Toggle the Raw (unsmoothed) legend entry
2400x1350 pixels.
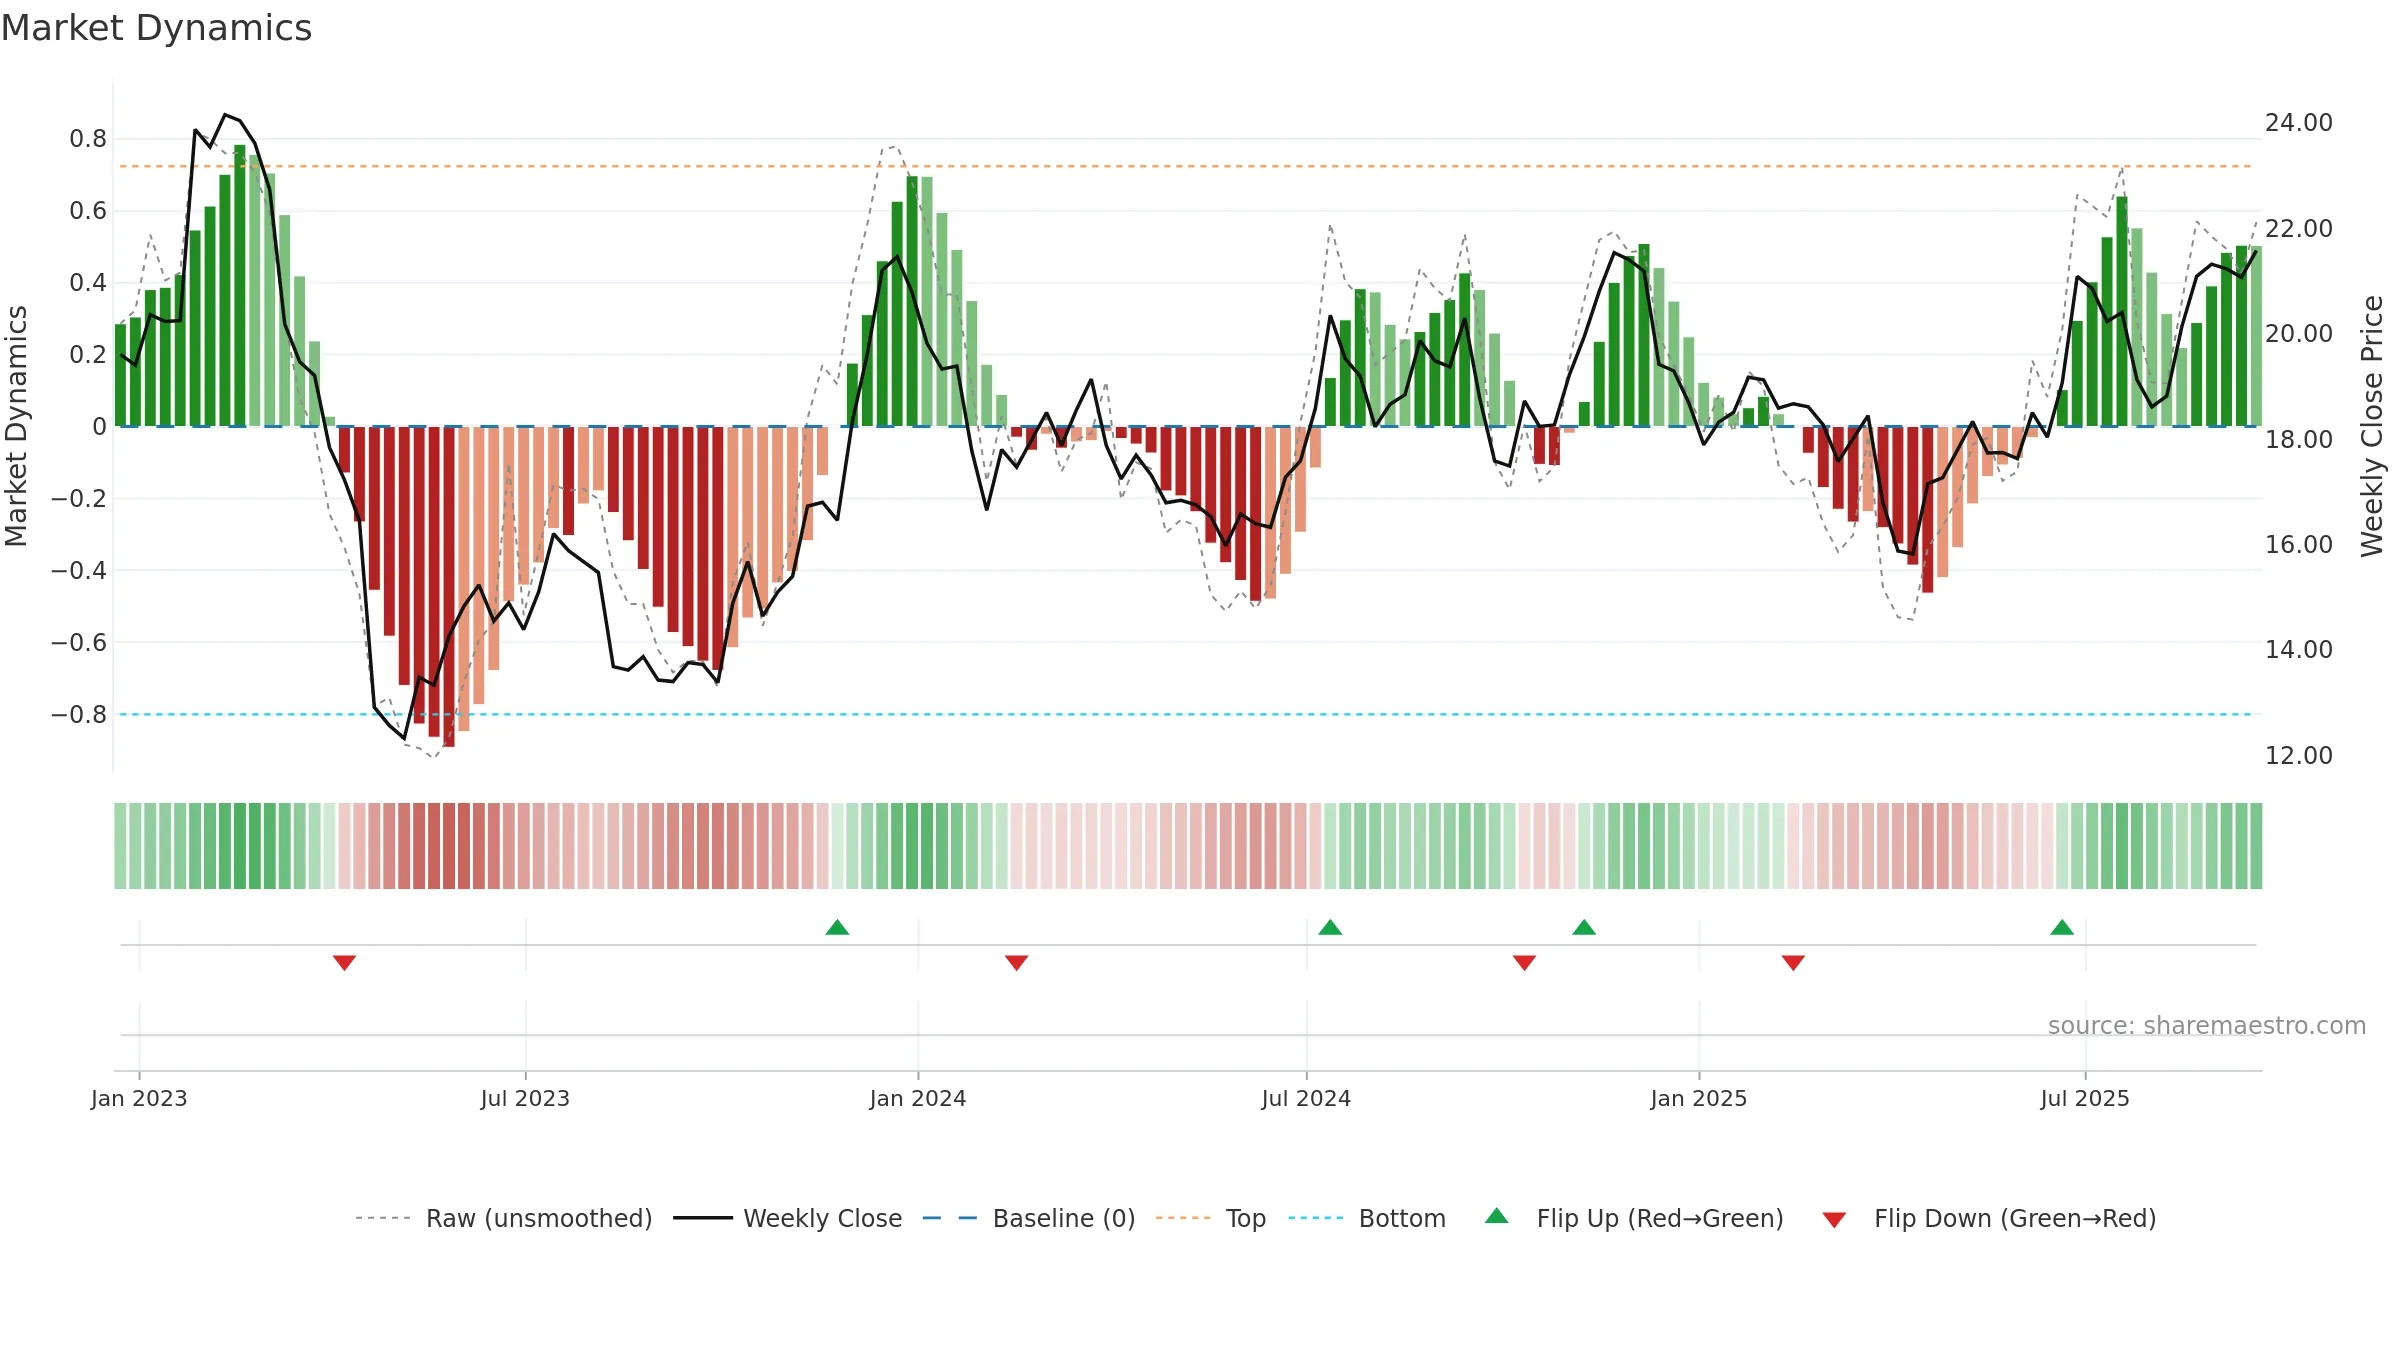(504, 1218)
